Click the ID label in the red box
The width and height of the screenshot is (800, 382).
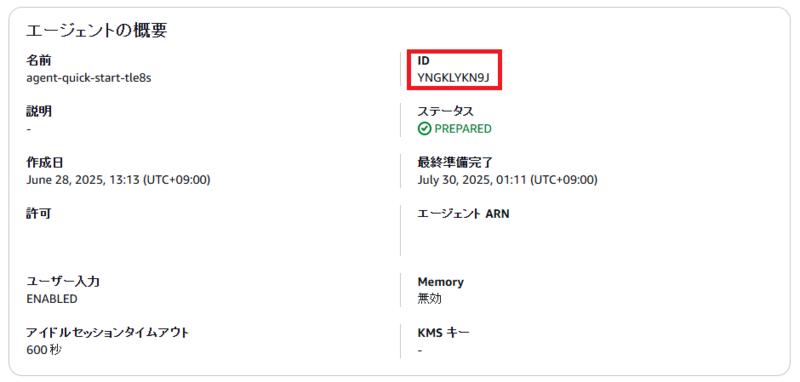(423, 61)
